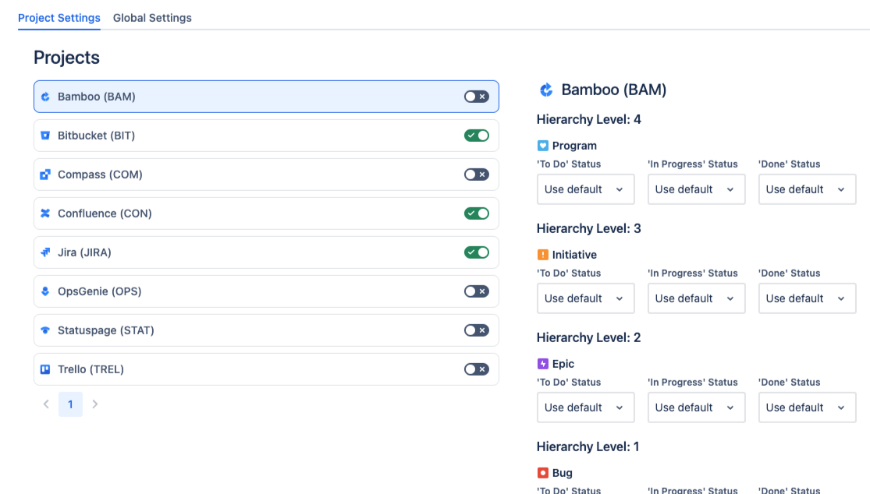This screenshot has width=870, height=494.
Task: Click the Compass project icon
Action: (45, 175)
